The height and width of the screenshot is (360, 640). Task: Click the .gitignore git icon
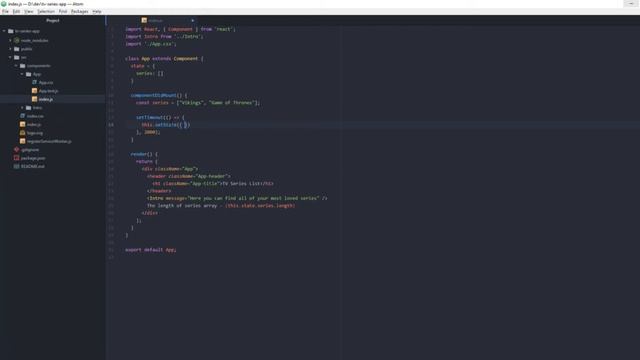click(17, 150)
